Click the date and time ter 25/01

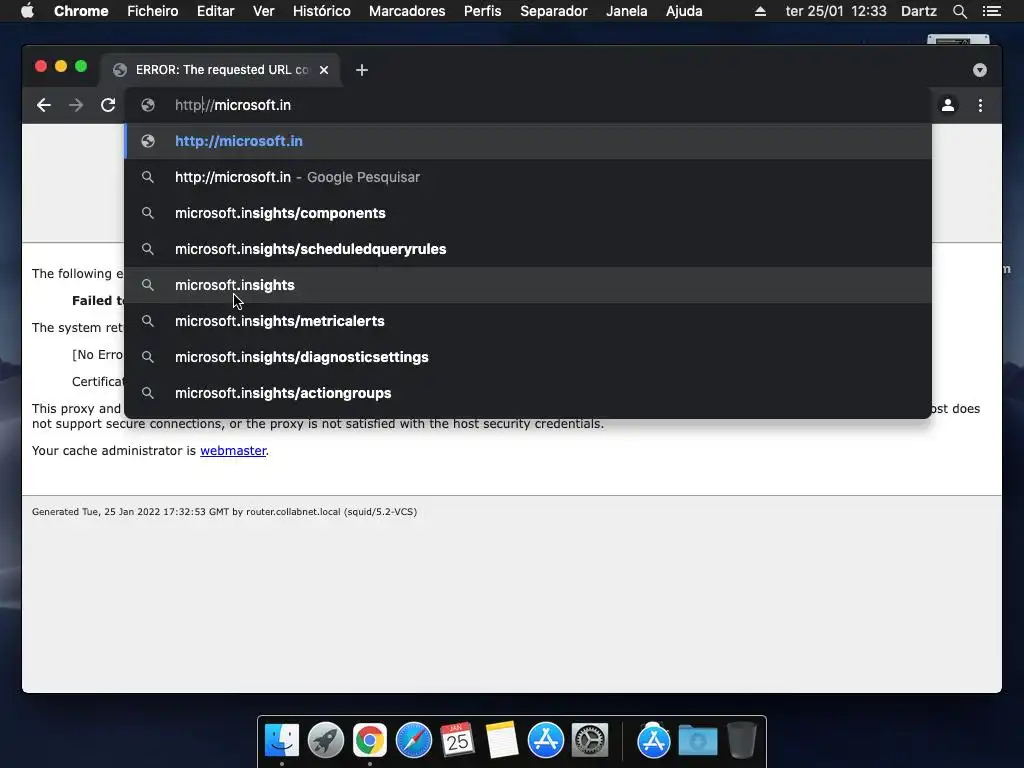[836, 11]
